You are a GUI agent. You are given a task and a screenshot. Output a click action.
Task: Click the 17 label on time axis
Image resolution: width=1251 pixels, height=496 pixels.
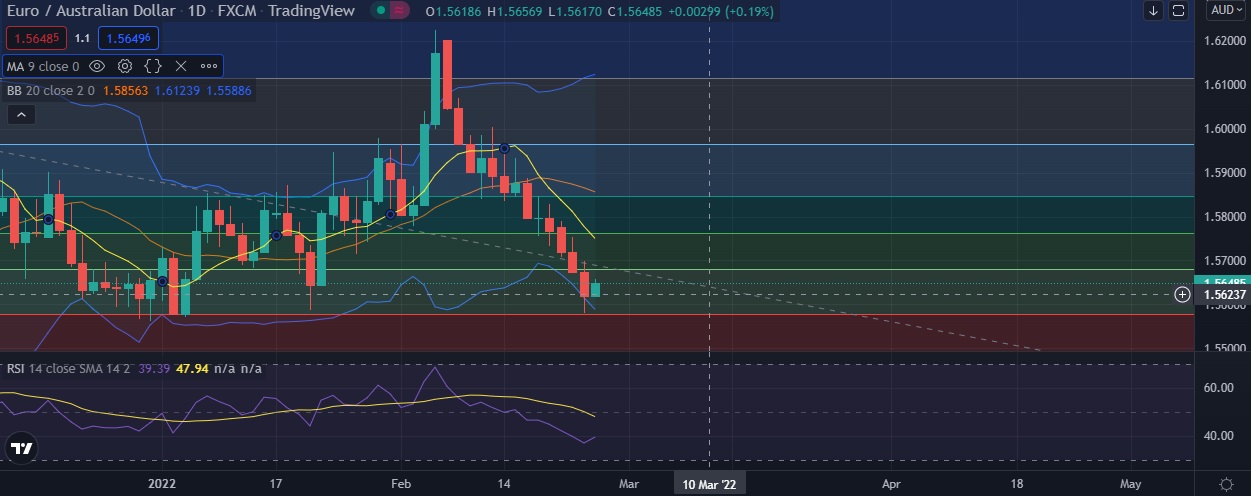click(275, 483)
